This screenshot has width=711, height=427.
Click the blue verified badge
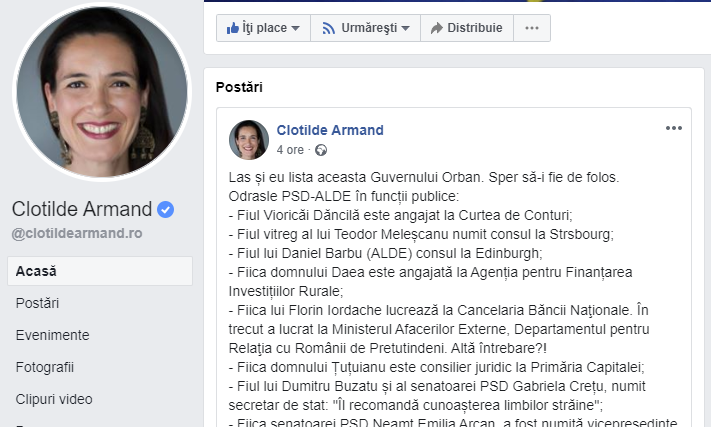click(166, 209)
